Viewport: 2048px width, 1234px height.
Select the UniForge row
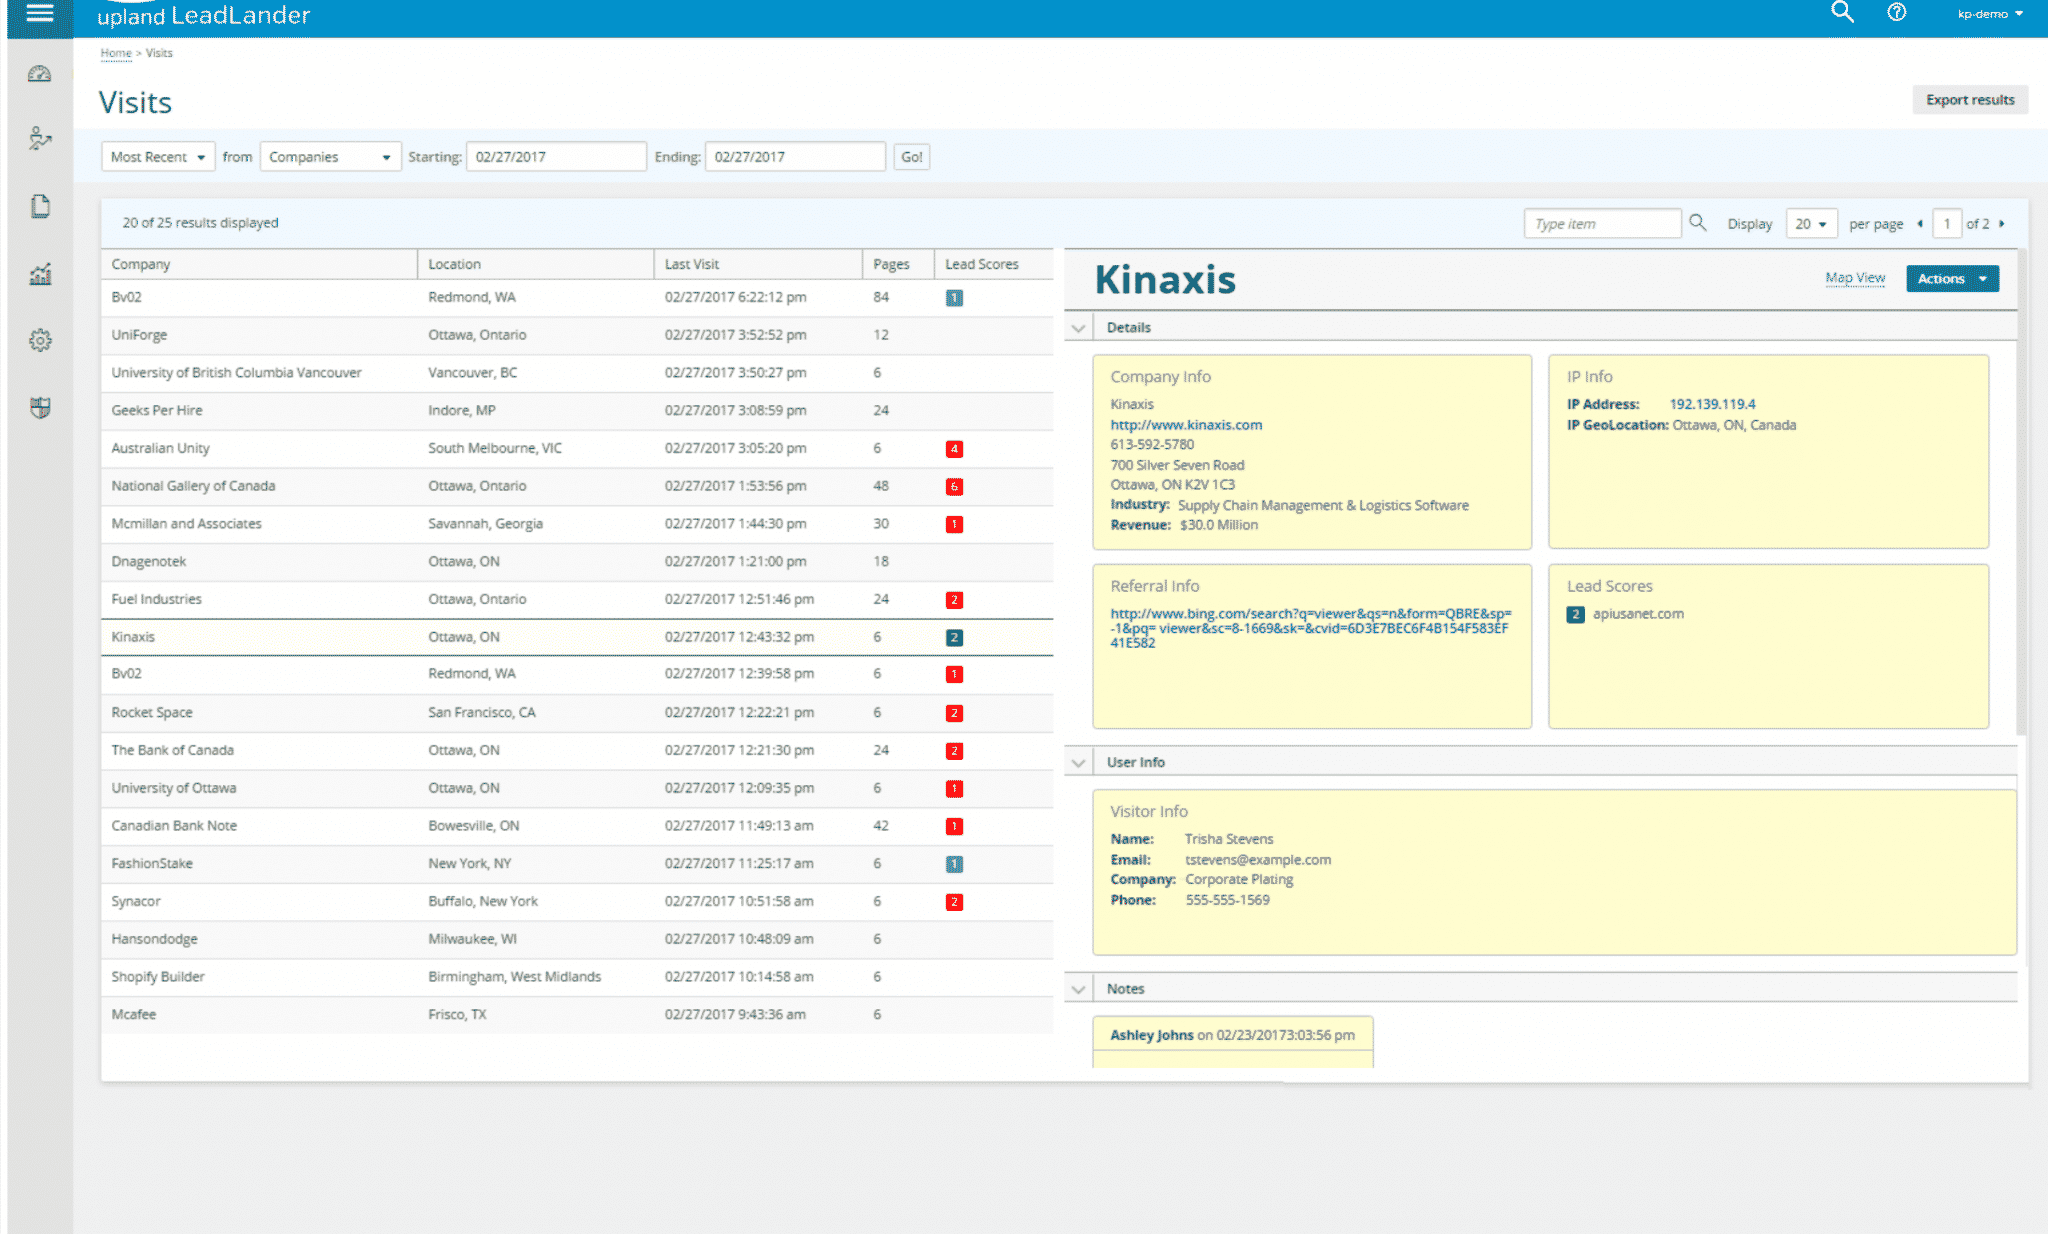577,335
